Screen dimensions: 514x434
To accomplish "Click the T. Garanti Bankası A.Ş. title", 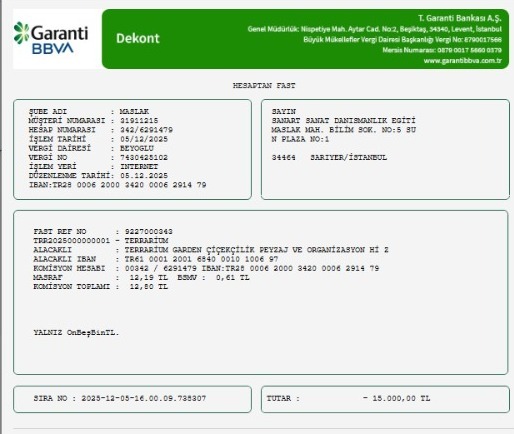I will coord(460,18).
